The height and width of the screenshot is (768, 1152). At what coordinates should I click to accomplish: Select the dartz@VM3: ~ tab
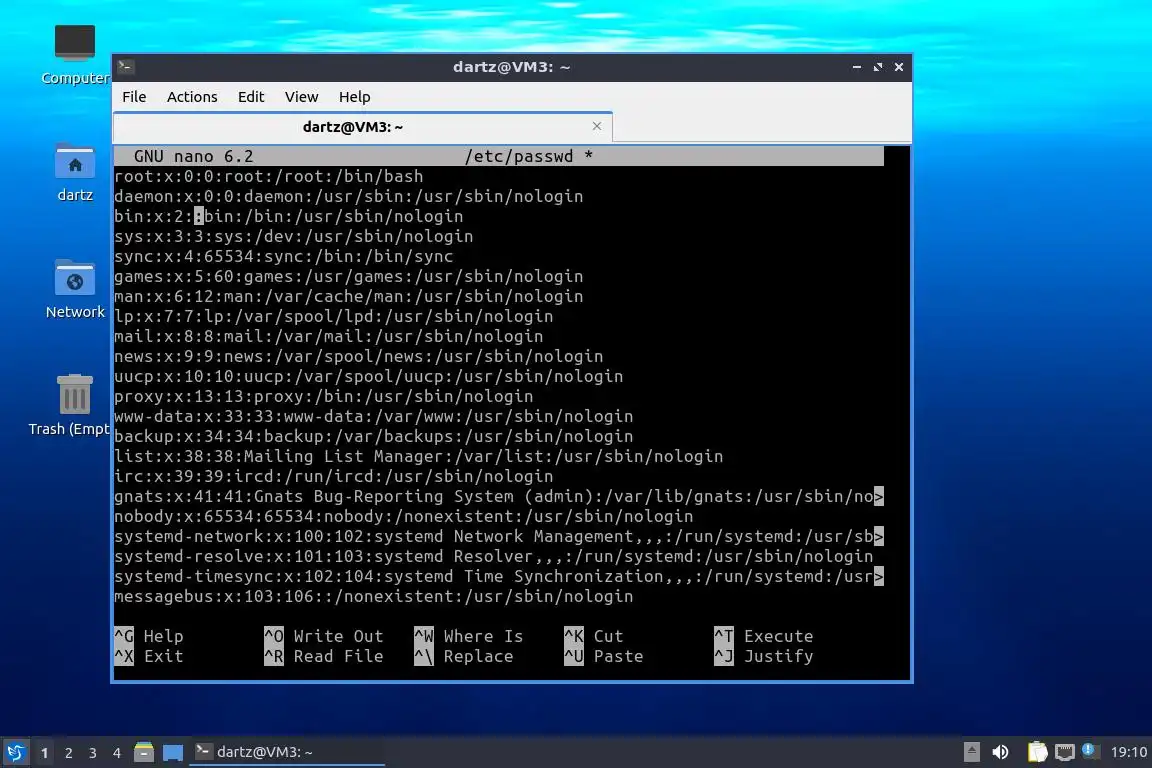(363, 126)
